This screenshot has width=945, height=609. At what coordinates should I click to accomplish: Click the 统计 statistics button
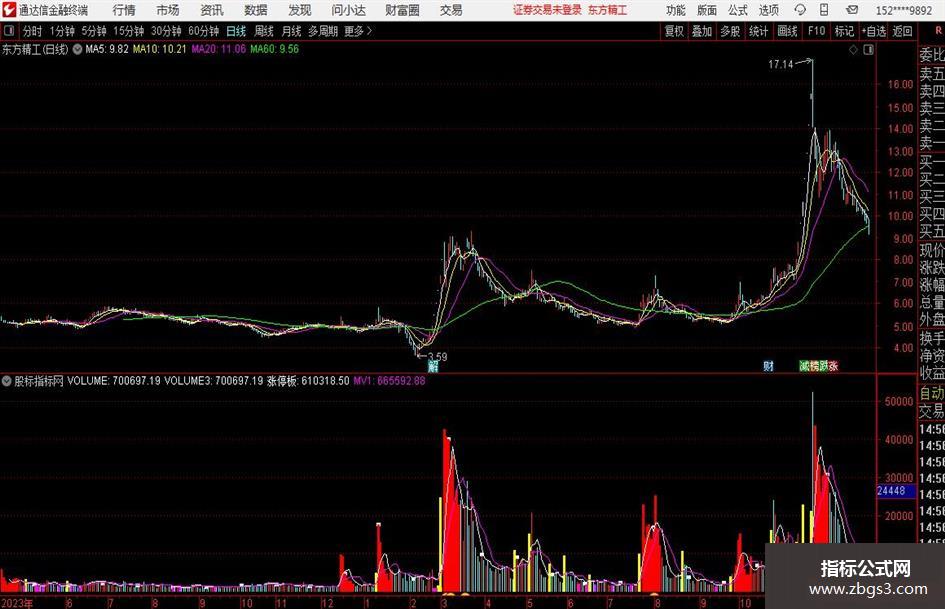click(x=758, y=31)
